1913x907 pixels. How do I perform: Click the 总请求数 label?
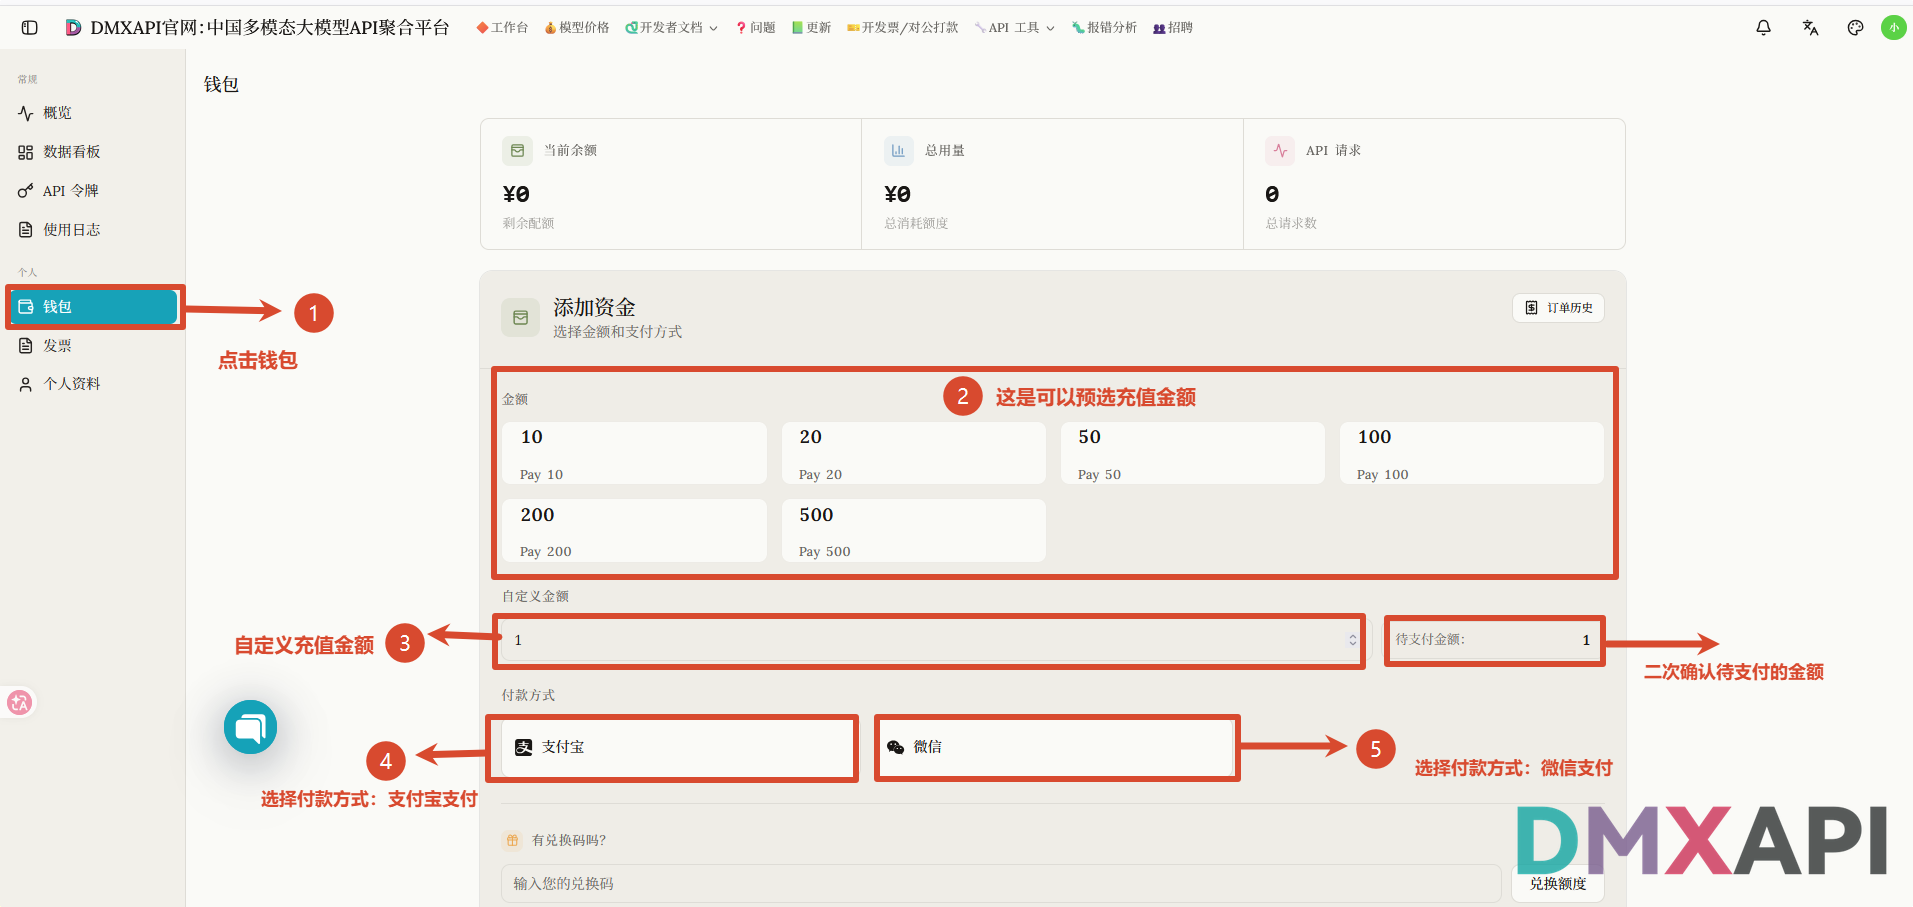[x=1291, y=224]
